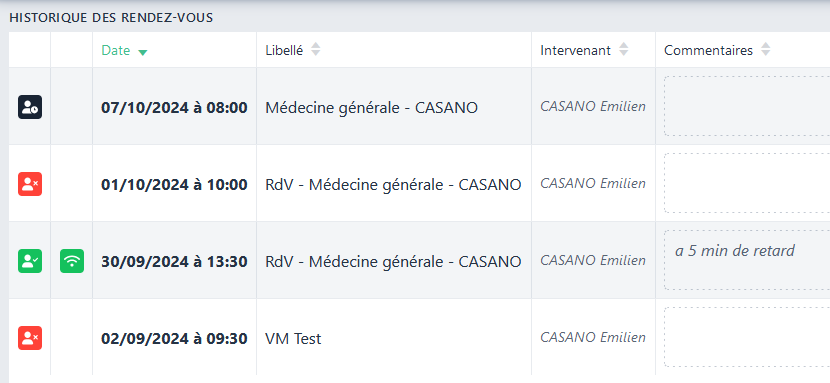
Task: Click the green patient-present icon for 30/09/2024
Action: pos(30,261)
